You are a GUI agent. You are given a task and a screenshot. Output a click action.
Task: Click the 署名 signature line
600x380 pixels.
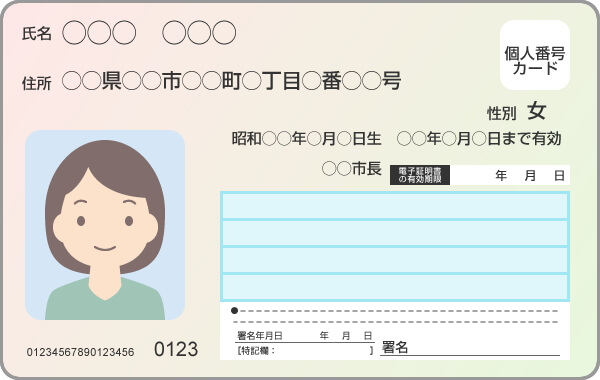(x=470, y=348)
